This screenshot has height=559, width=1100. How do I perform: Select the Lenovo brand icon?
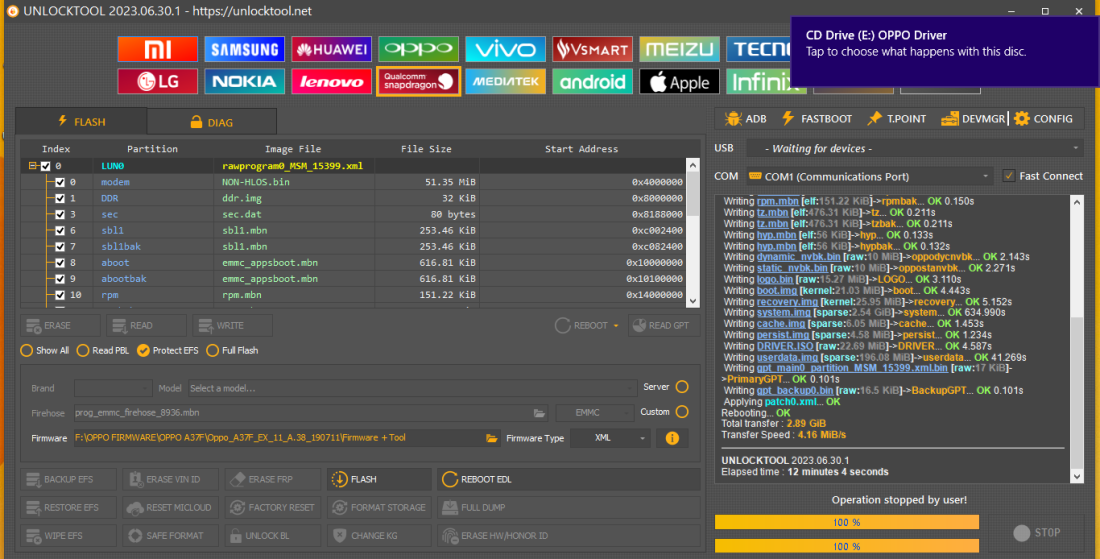[x=332, y=81]
